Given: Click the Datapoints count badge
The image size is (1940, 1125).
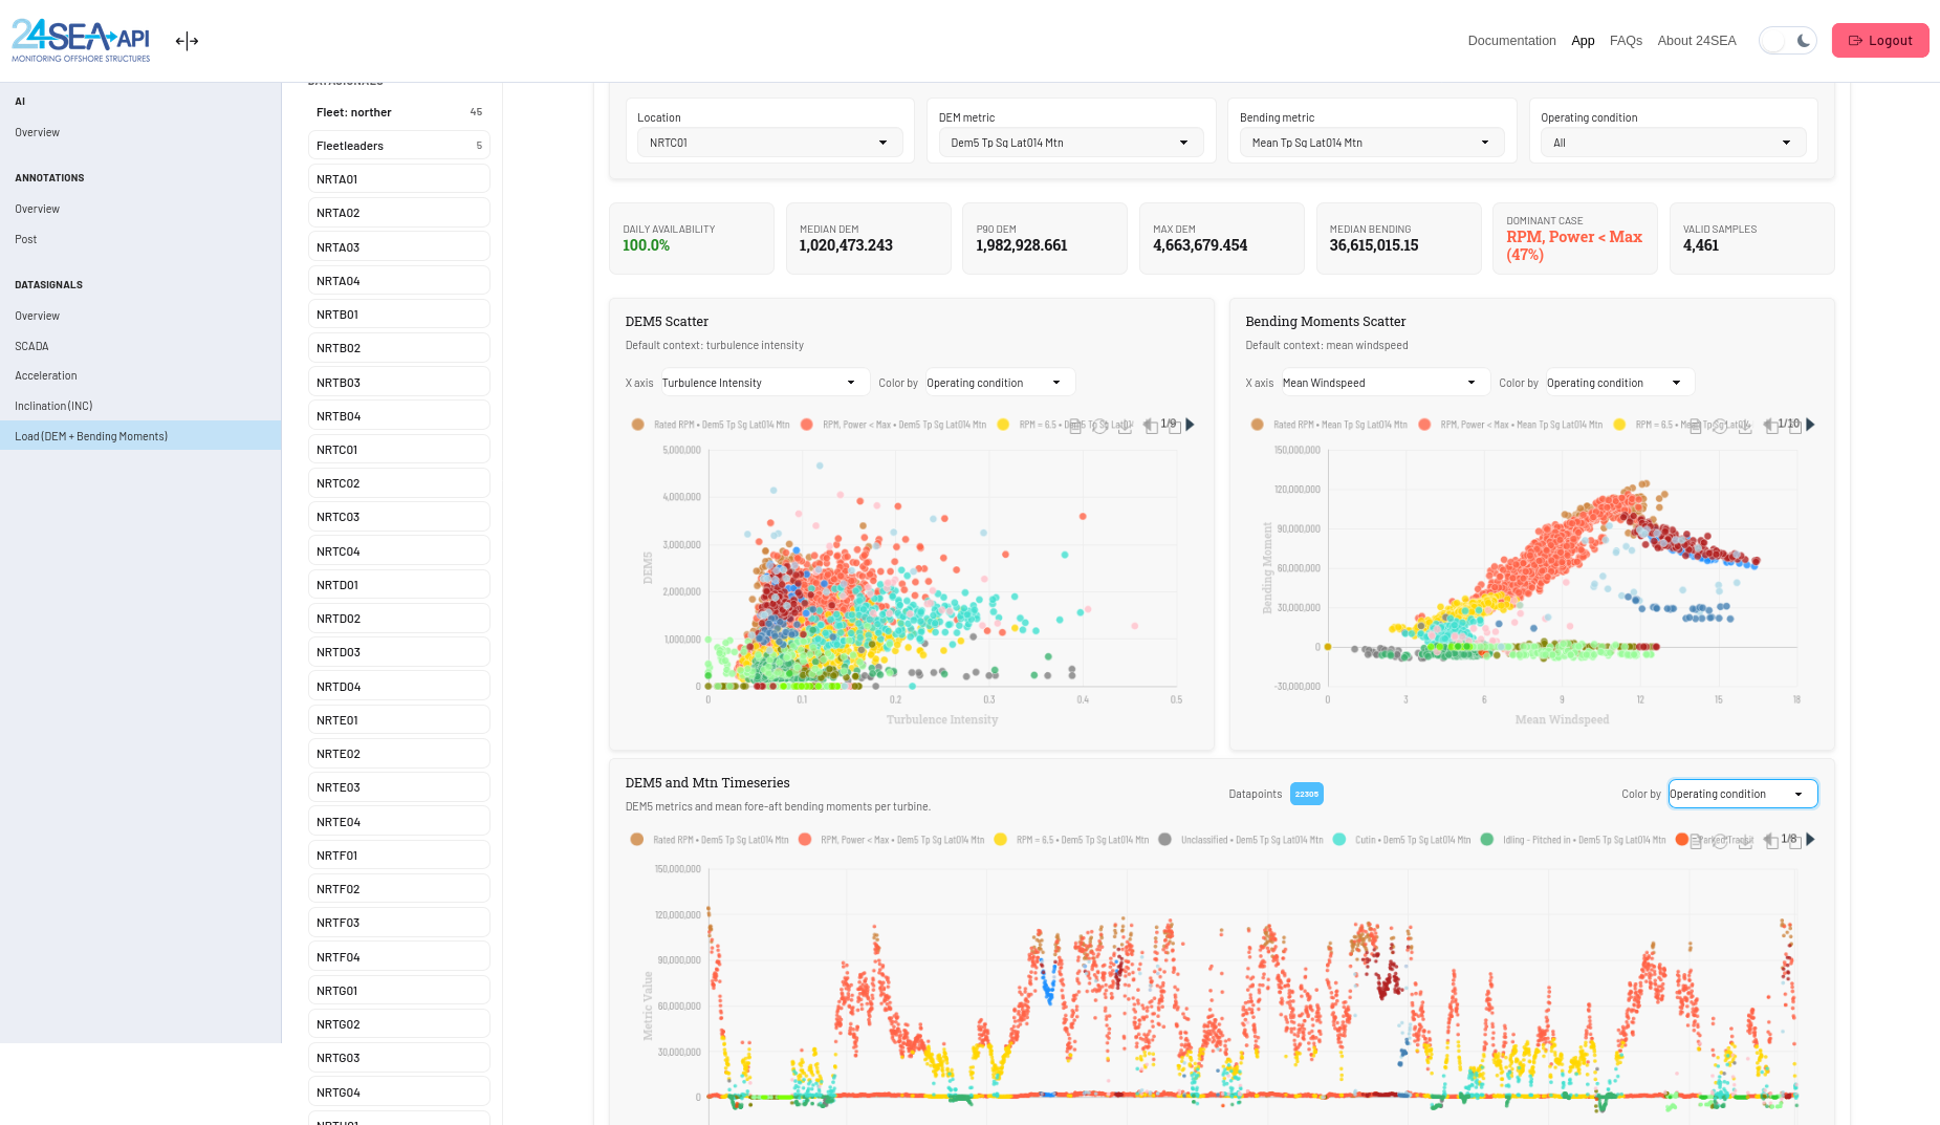Looking at the screenshot, I should coord(1306,793).
